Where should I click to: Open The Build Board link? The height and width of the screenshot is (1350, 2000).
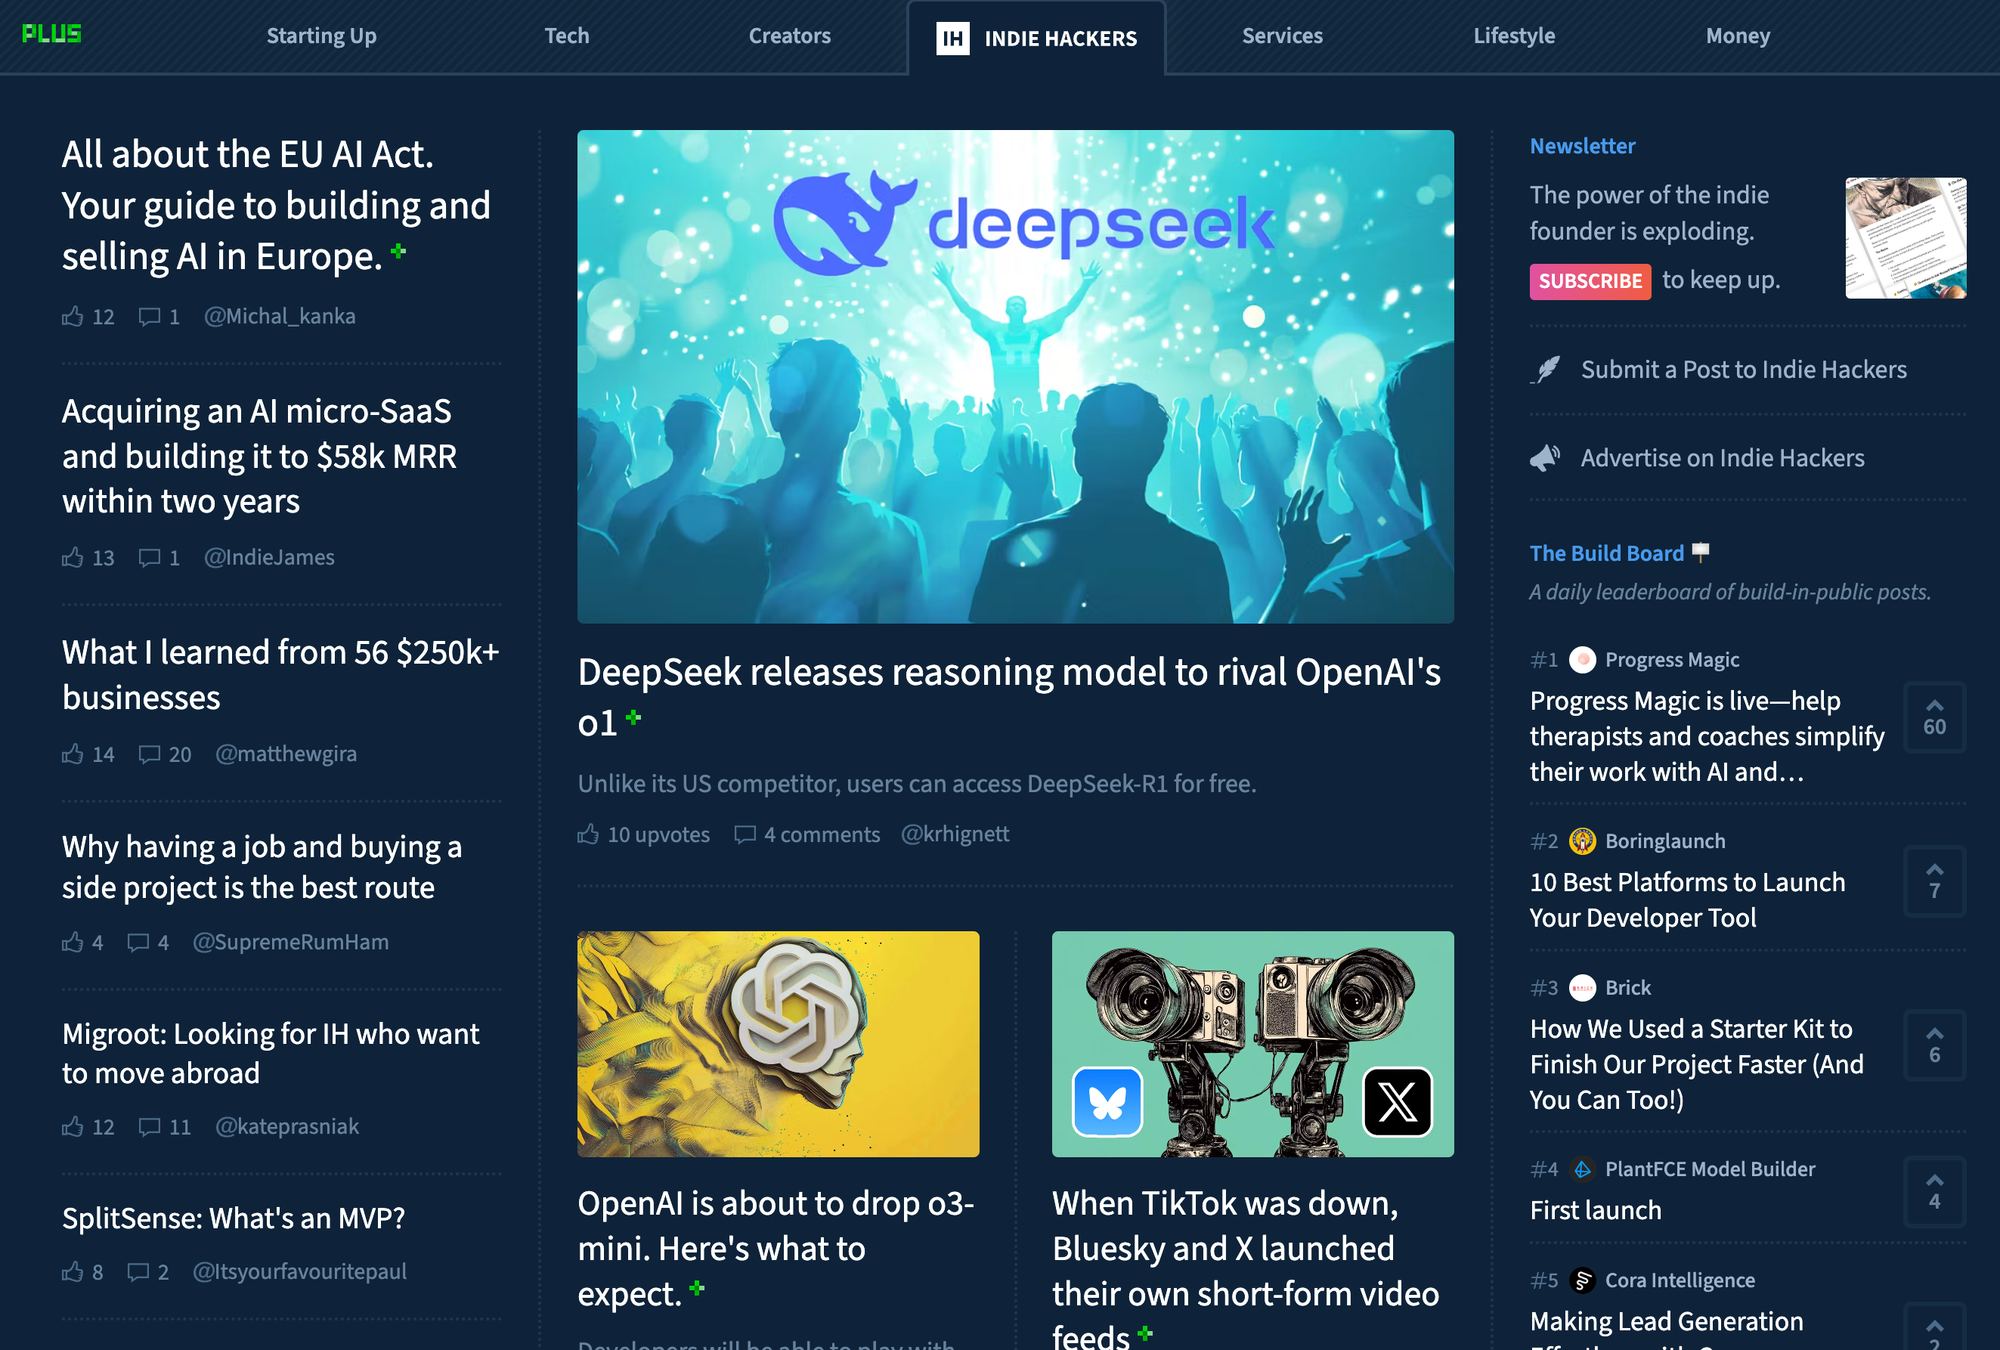(x=1607, y=553)
